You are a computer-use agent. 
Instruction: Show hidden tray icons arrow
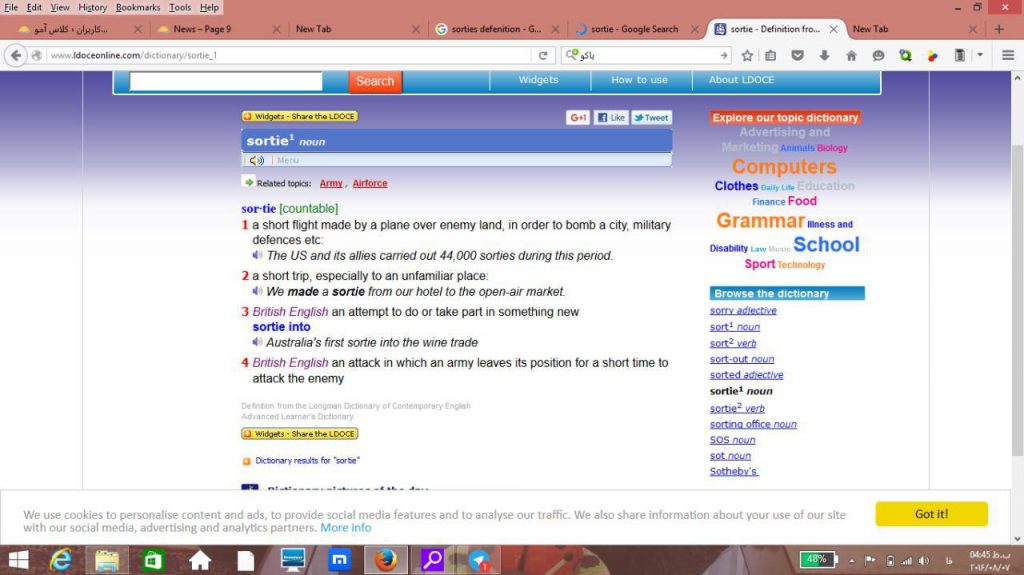click(x=852, y=561)
